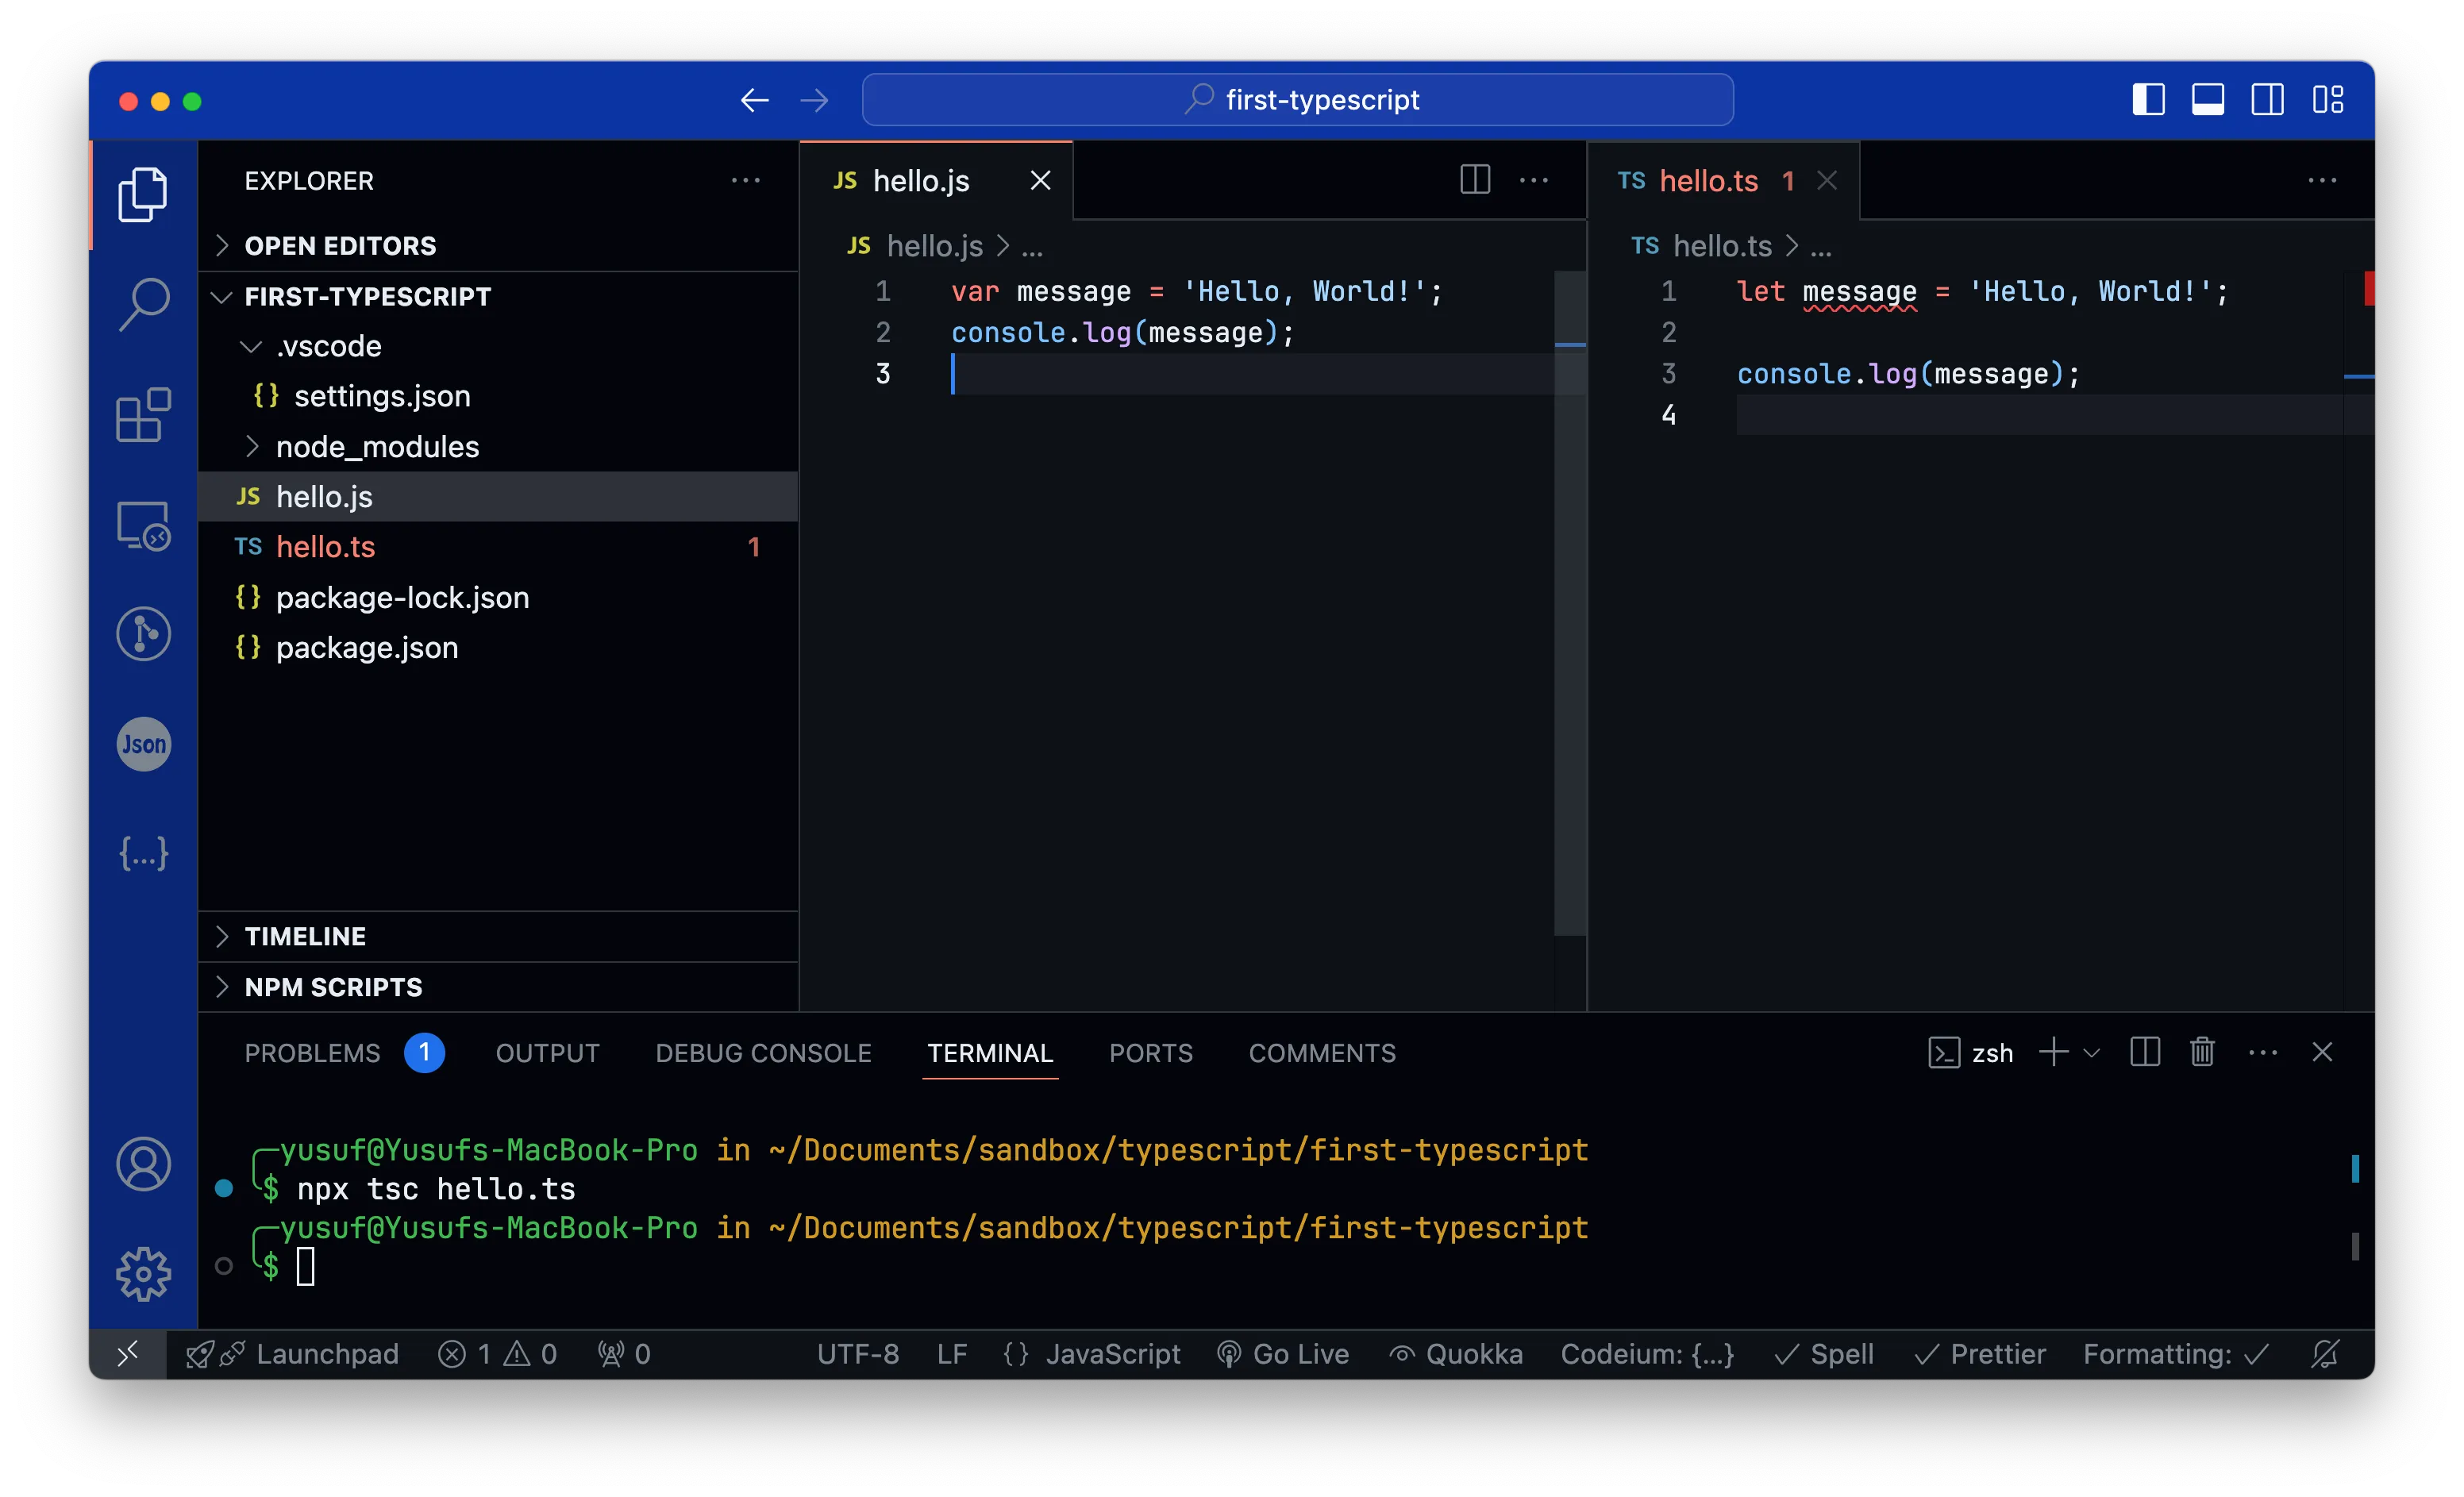
Task: Switch to the Output tab
Action: [x=547, y=1053]
